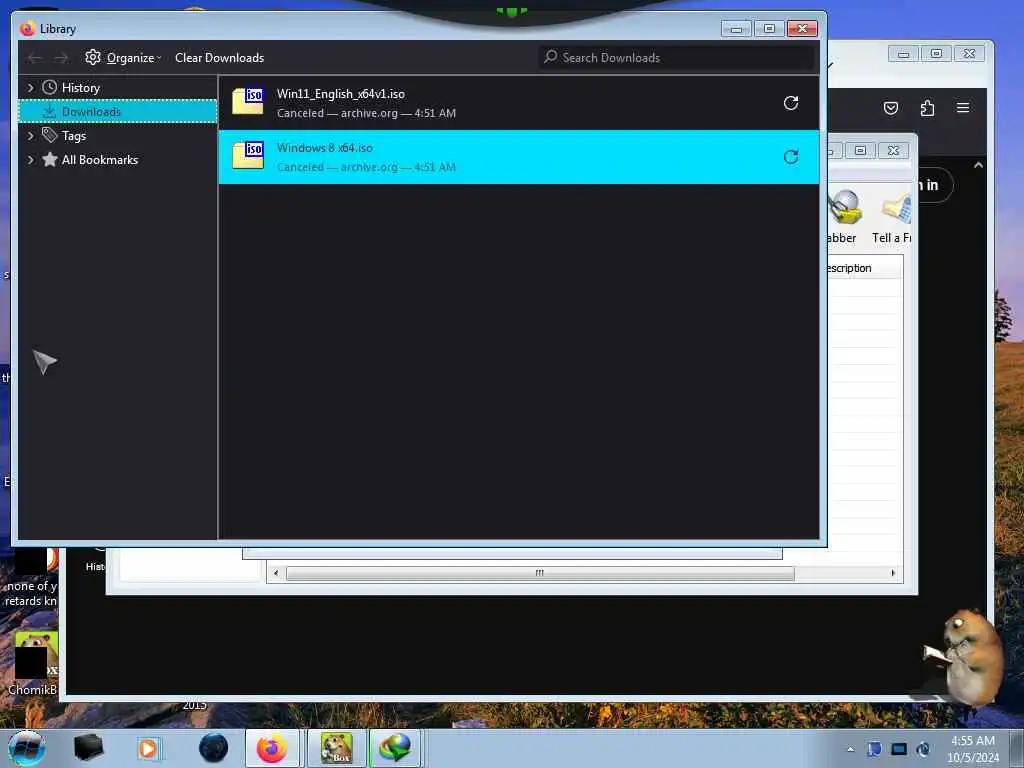The image size is (1024, 768).
Task: Close the Library window
Action: click(803, 29)
